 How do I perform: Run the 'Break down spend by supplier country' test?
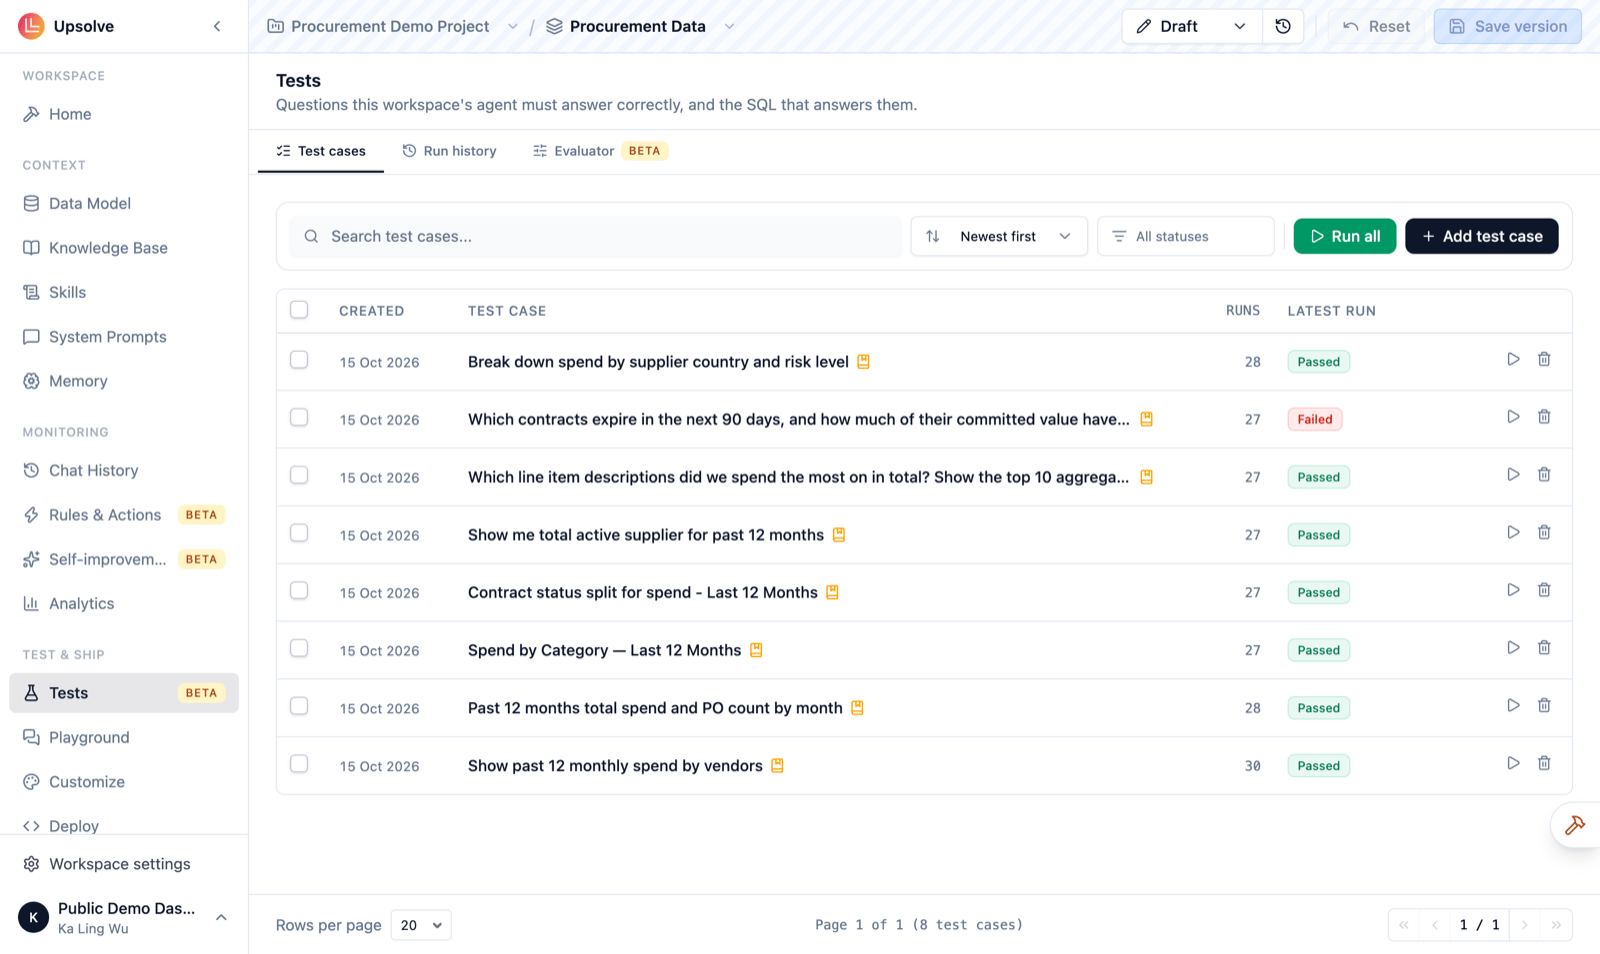[1513, 359]
